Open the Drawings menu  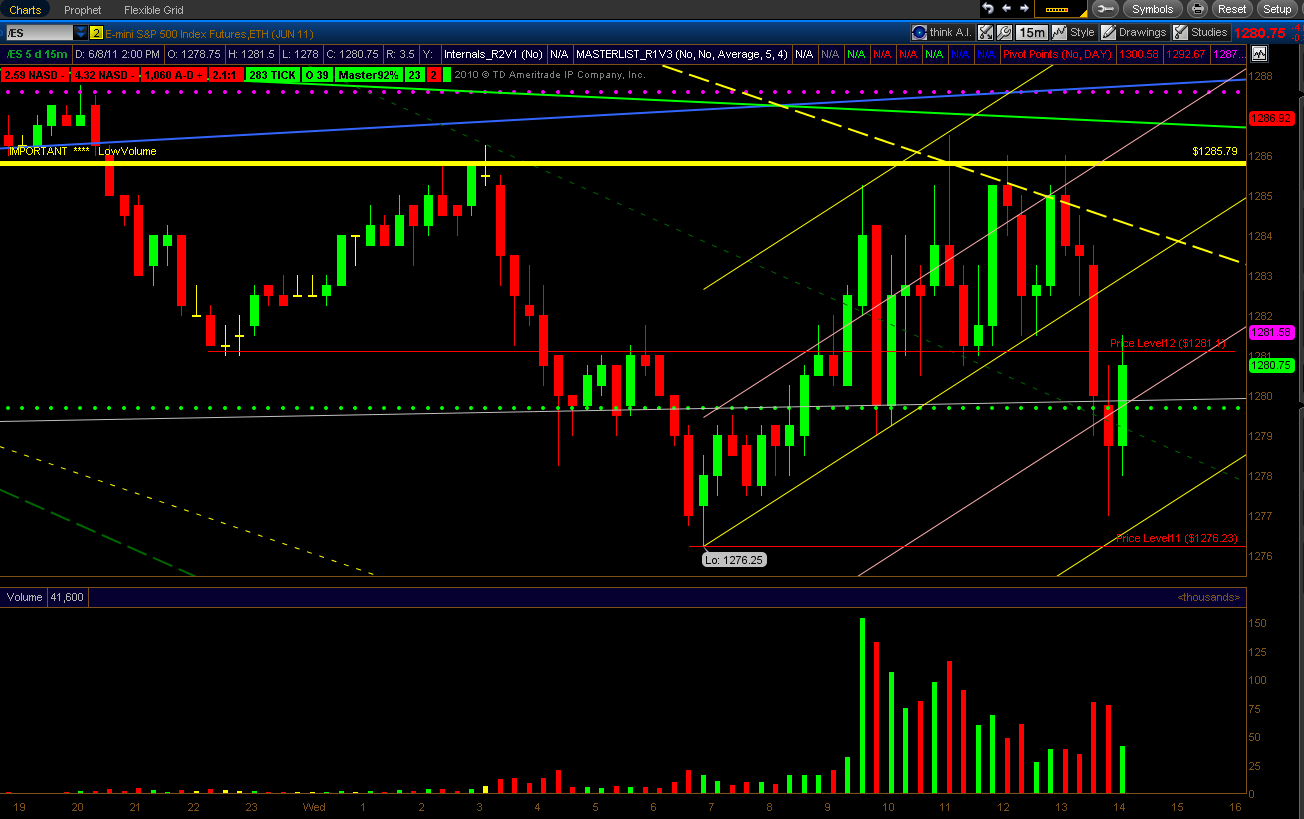1135,32
